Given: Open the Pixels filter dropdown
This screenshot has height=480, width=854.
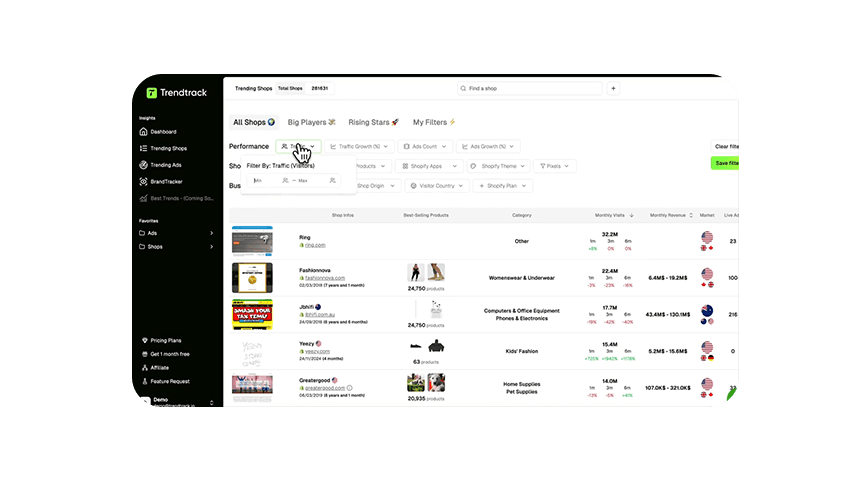Looking at the screenshot, I should pyautogui.click(x=554, y=166).
